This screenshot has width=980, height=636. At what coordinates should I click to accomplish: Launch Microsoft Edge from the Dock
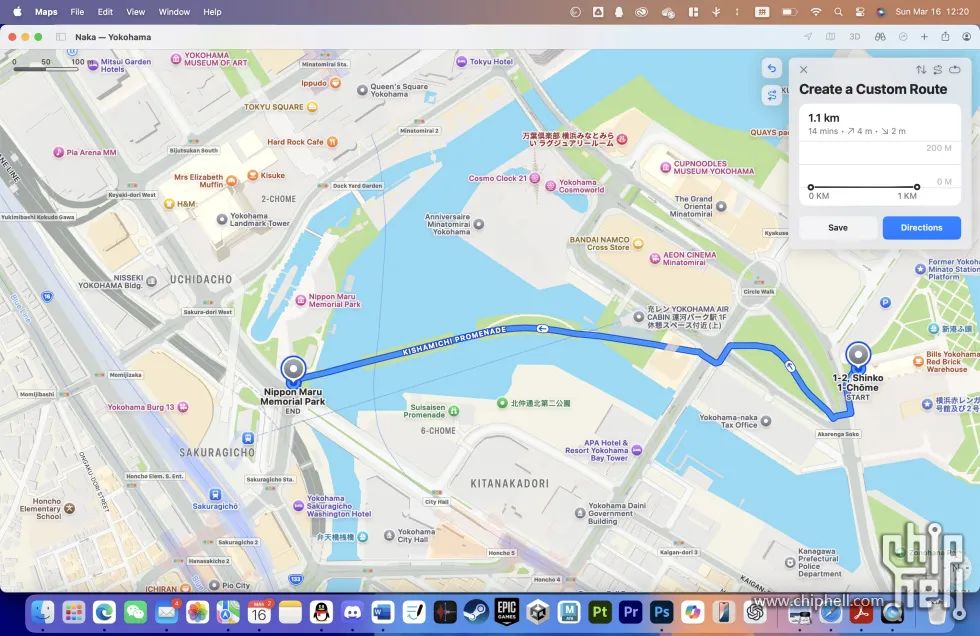point(104,612)
